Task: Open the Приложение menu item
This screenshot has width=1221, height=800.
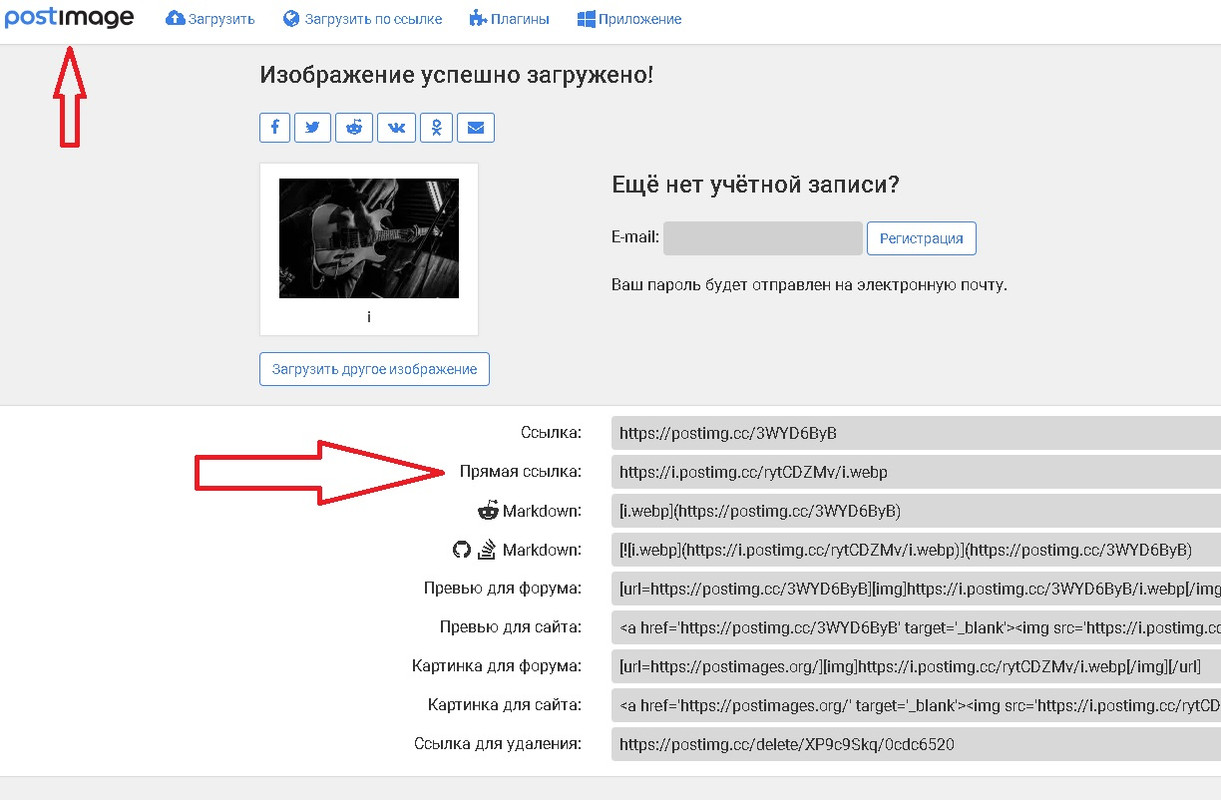Action: (x=630, y=19)
